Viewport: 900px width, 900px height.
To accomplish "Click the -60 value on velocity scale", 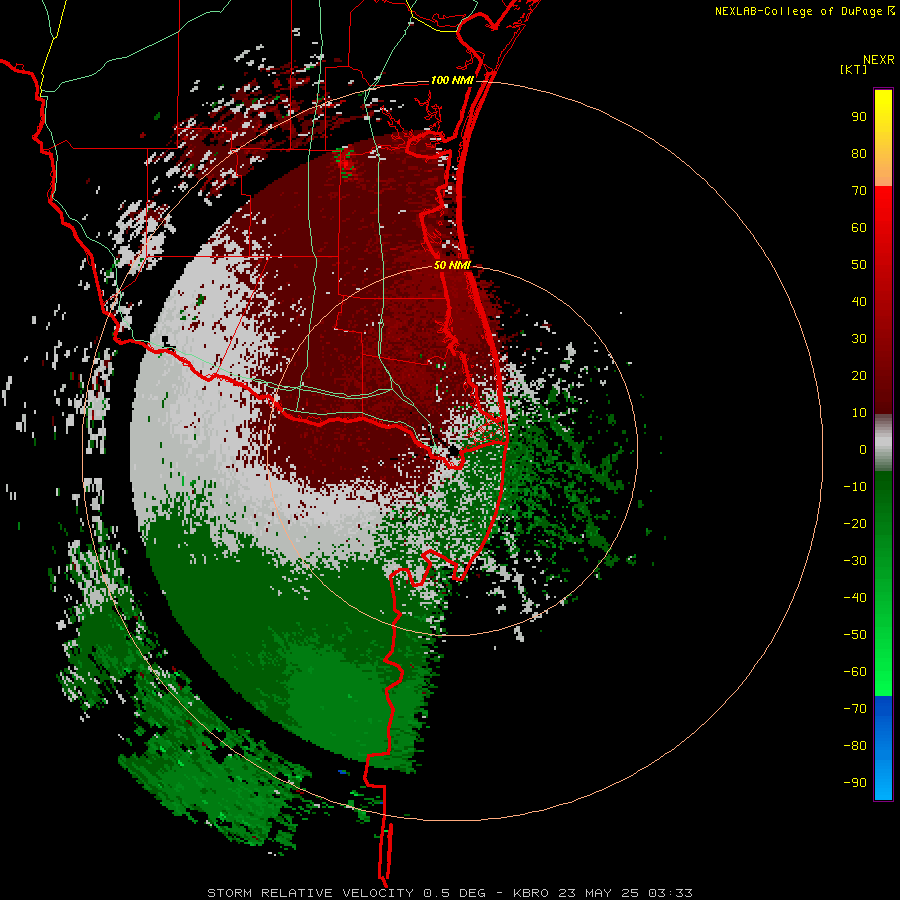I will 855,672.
